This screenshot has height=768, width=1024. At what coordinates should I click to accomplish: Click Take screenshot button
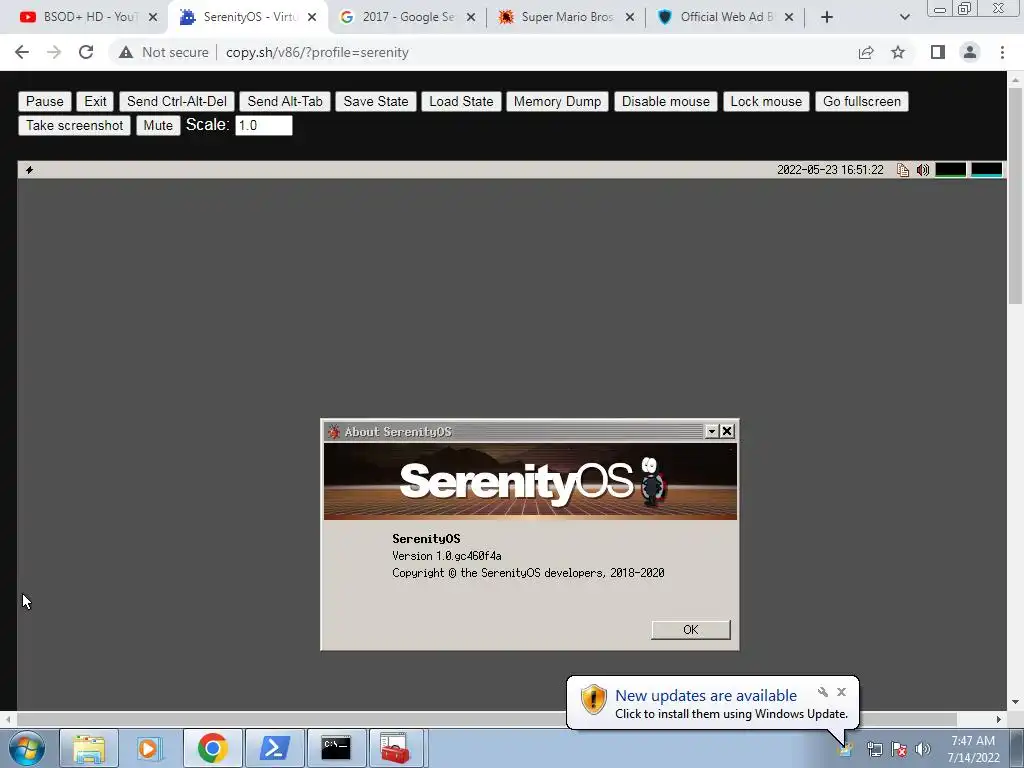pos(74,125)
